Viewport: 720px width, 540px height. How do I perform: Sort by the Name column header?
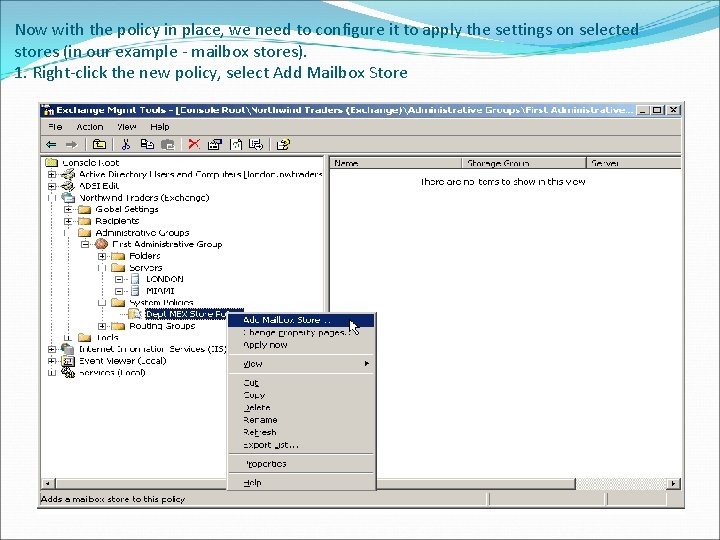click(396, 163)
